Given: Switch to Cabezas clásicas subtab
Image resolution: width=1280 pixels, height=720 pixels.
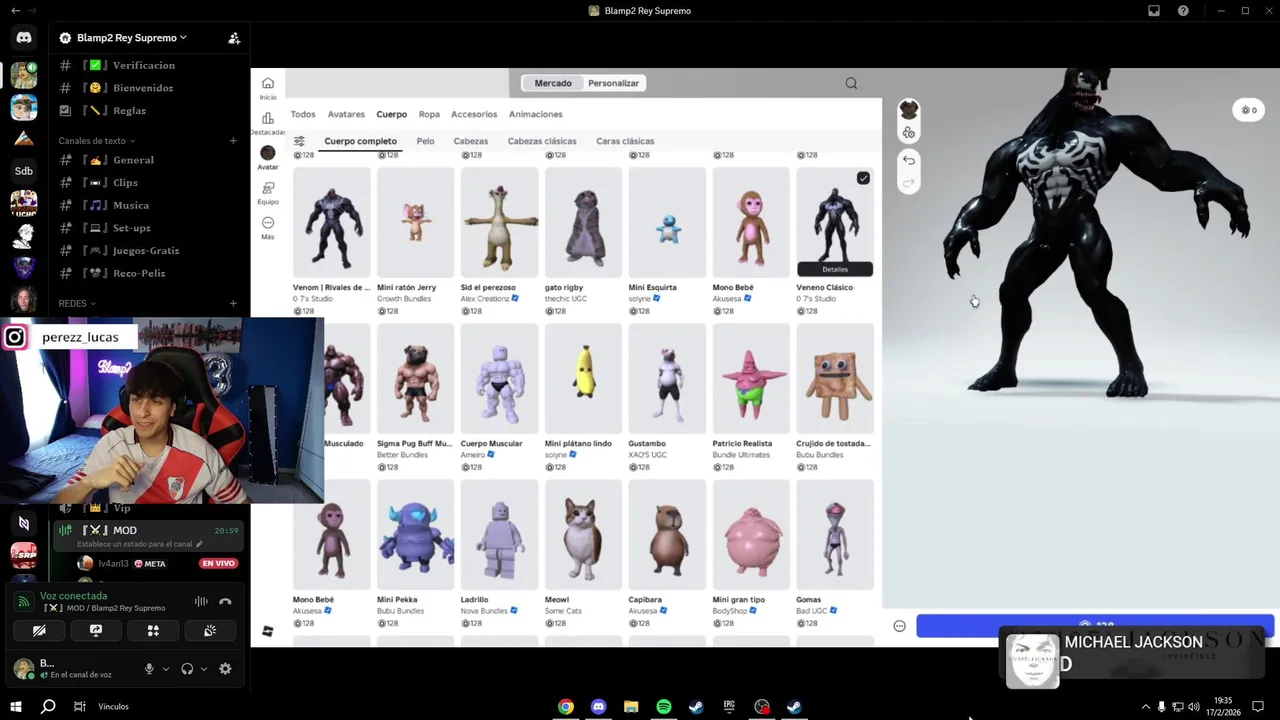Looking at the screenshot, I should [542, 141].
